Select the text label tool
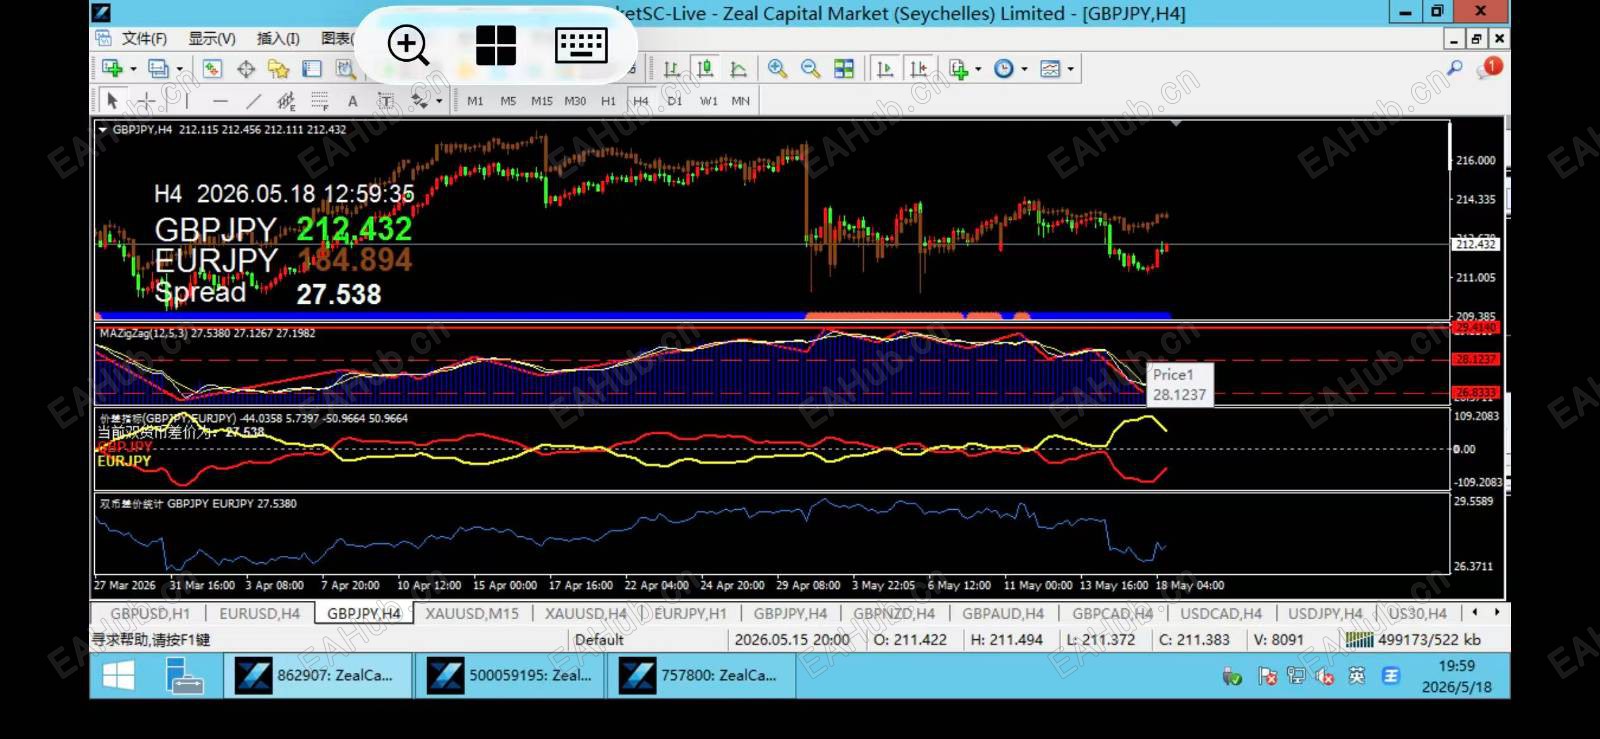Screen dimensions: 1600x739 [386, 100]
